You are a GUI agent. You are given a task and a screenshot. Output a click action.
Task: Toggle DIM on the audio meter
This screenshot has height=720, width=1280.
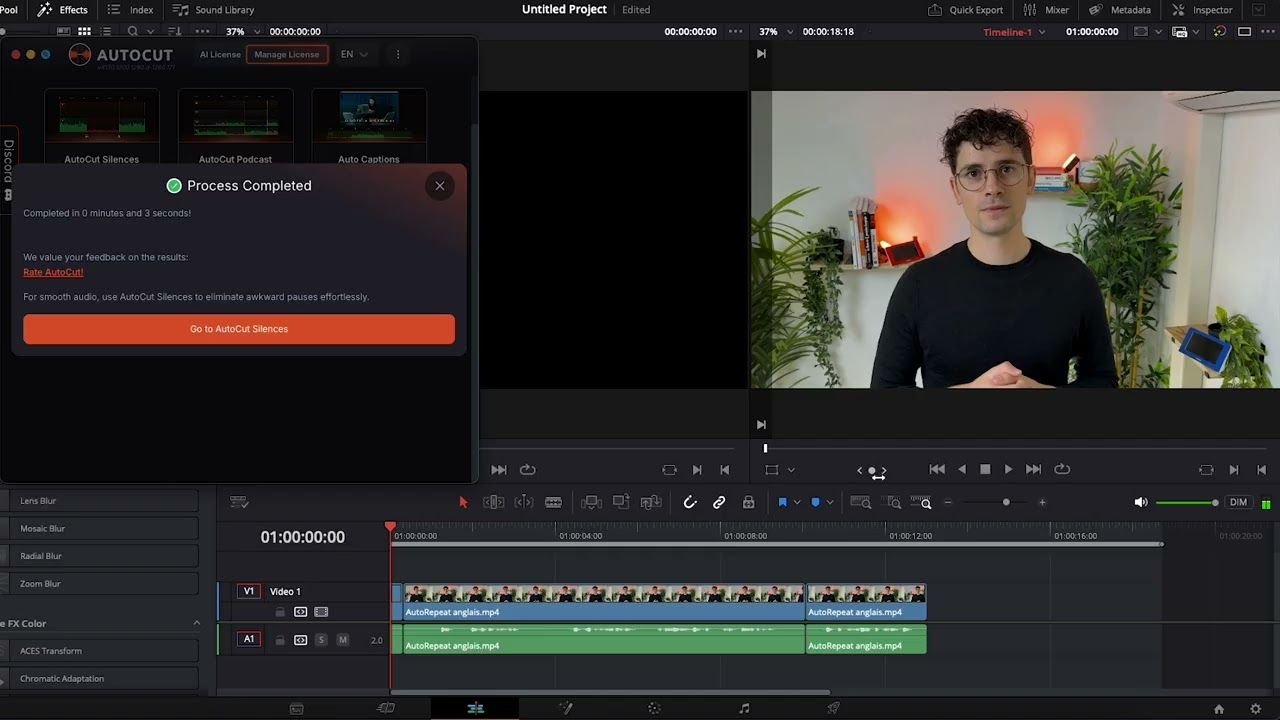1239,501
